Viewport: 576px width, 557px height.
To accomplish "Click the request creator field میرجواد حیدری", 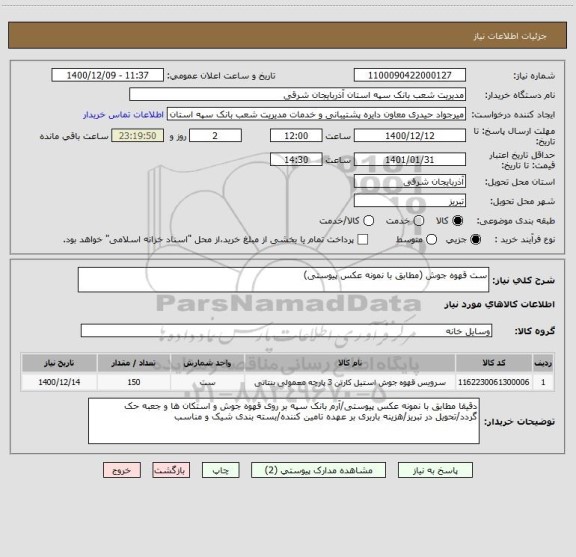I will coord(316,114).
